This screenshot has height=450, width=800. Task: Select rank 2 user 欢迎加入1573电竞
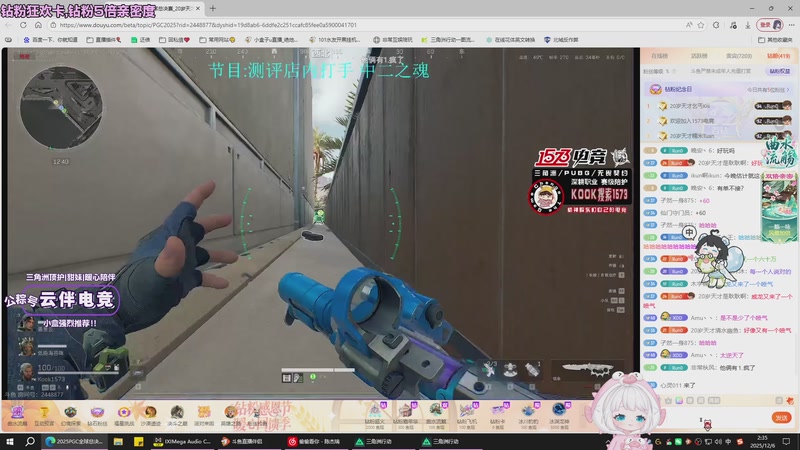[692, 121]
